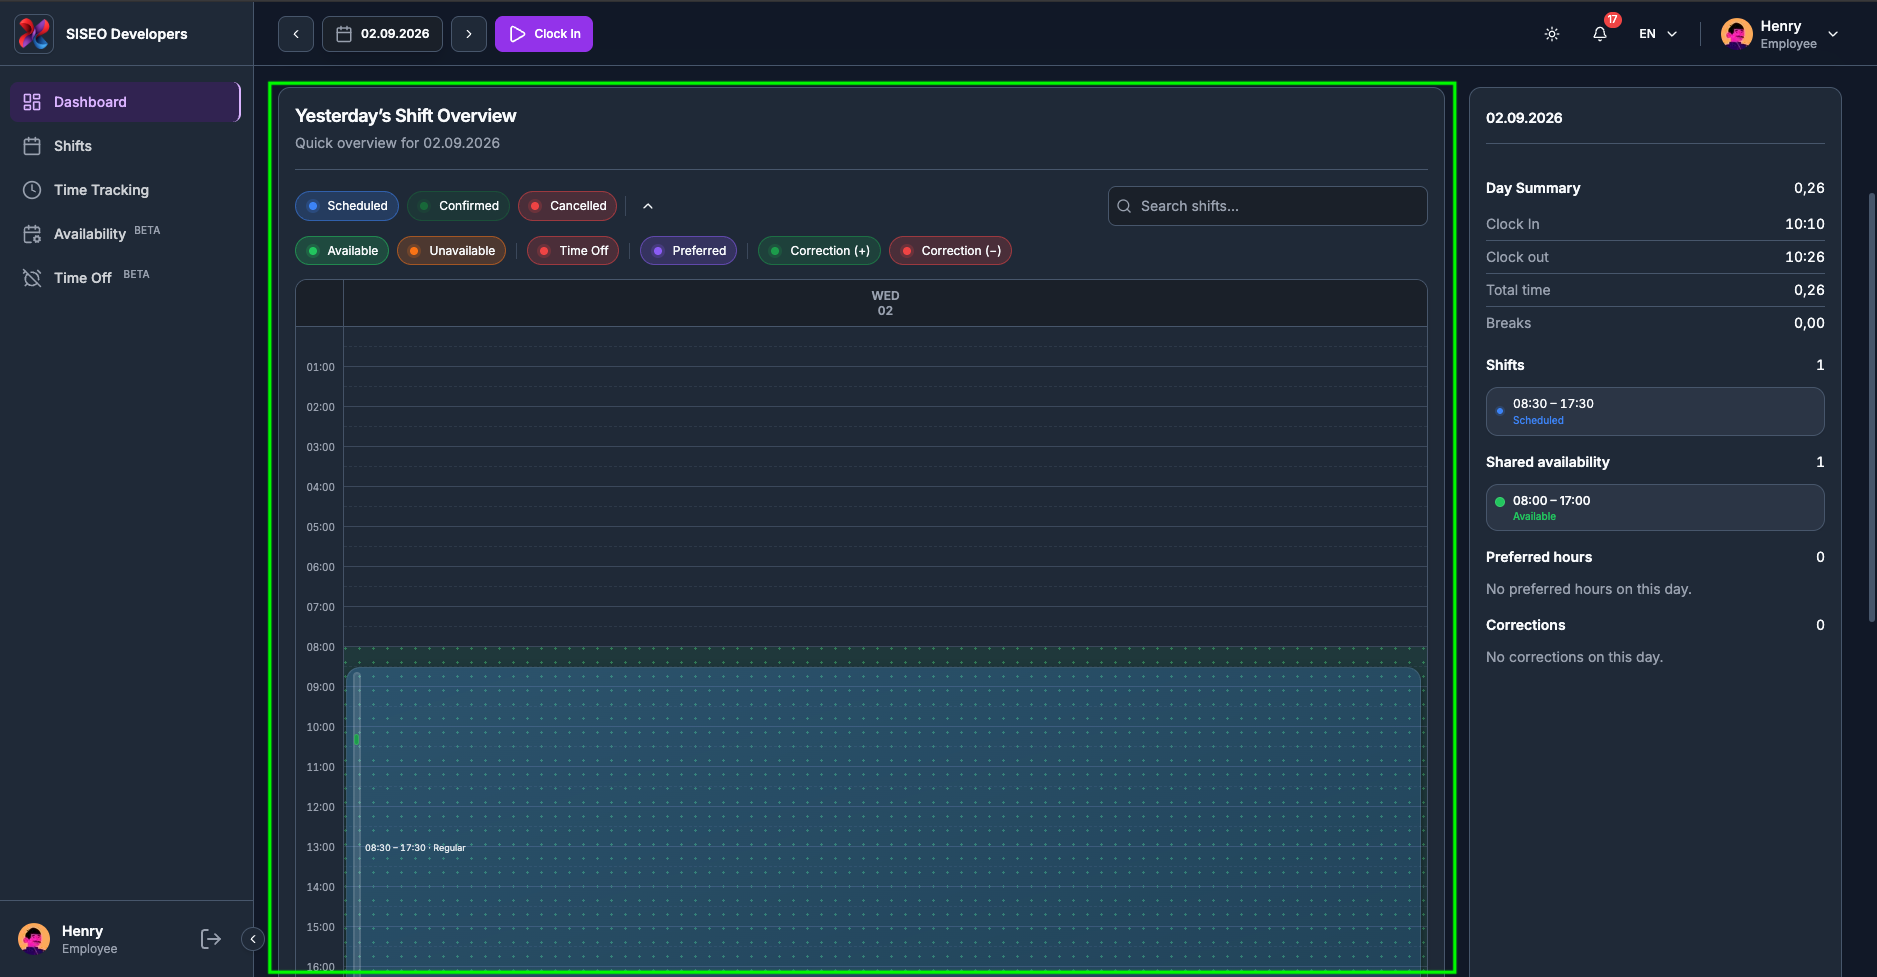This screenshot has width=1877, height=977.
Task: Click the 08:30 – 17:30 Regular shift block
Action: [885, 820]
